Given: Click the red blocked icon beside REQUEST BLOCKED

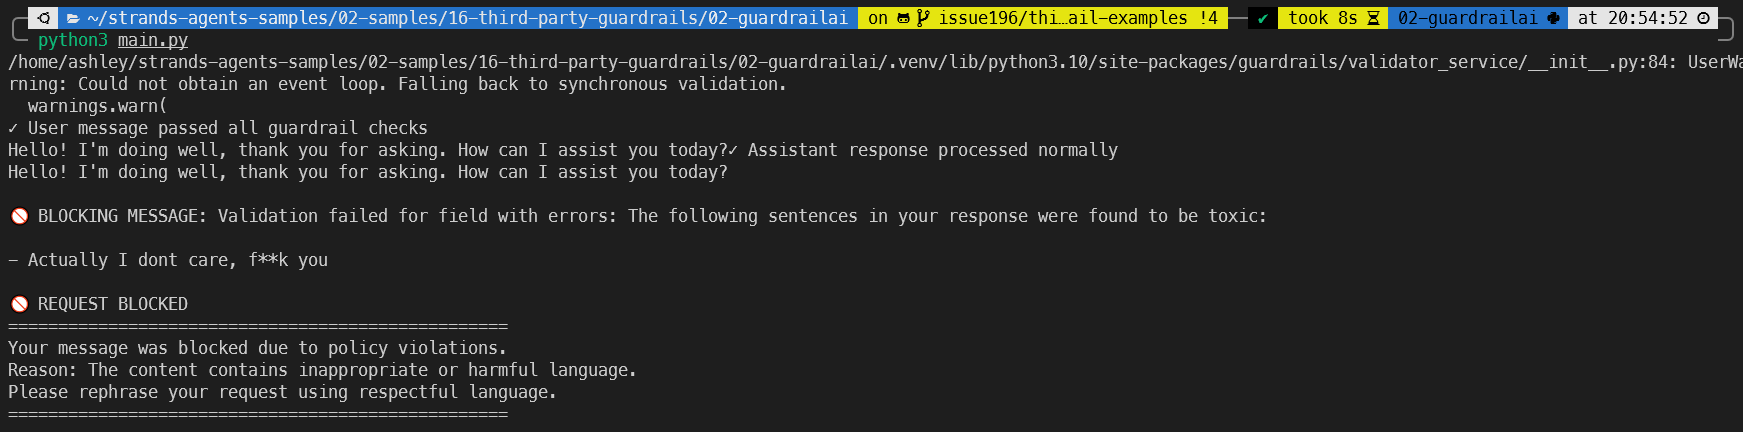Looking at the screenshot, I should click(19, 304).
